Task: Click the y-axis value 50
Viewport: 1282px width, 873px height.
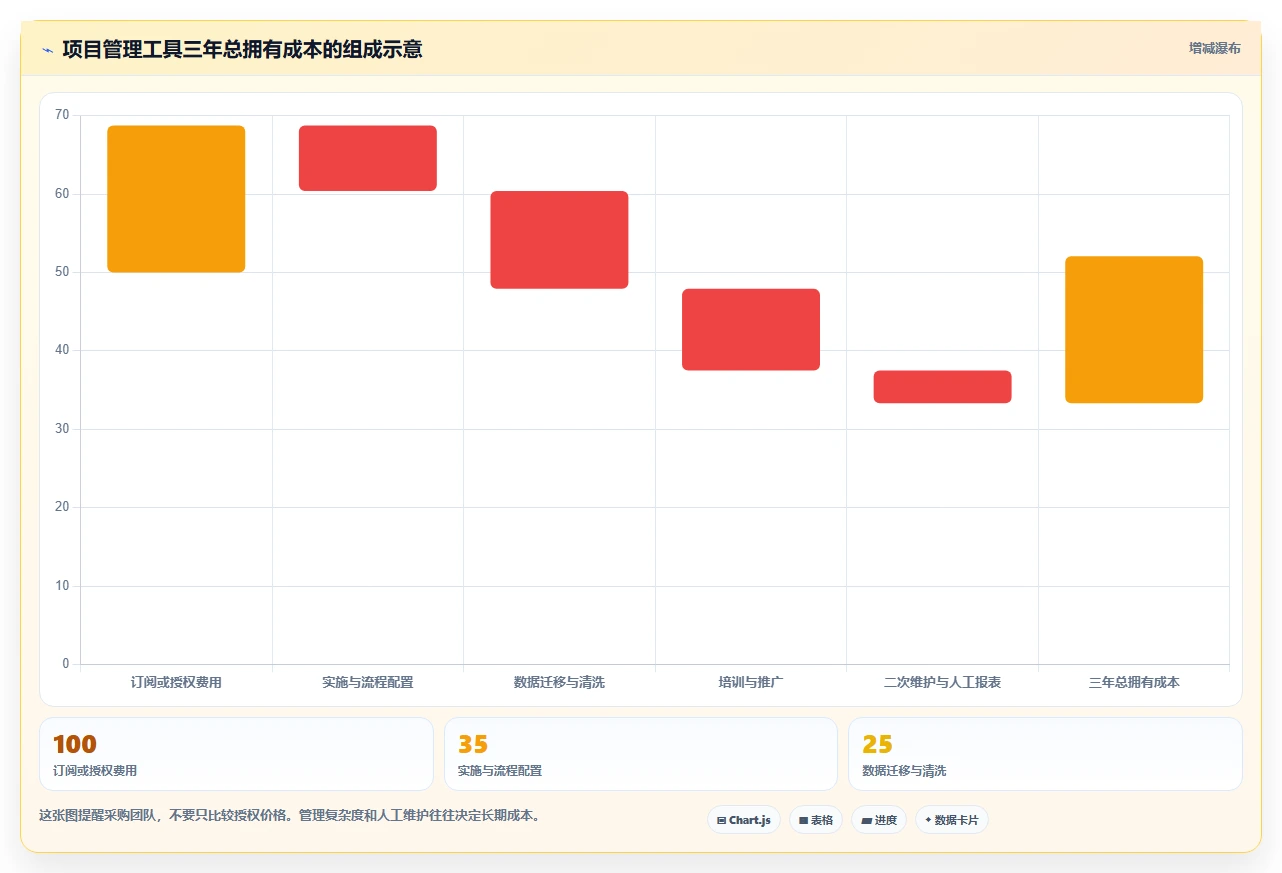Action: [62, 272]
